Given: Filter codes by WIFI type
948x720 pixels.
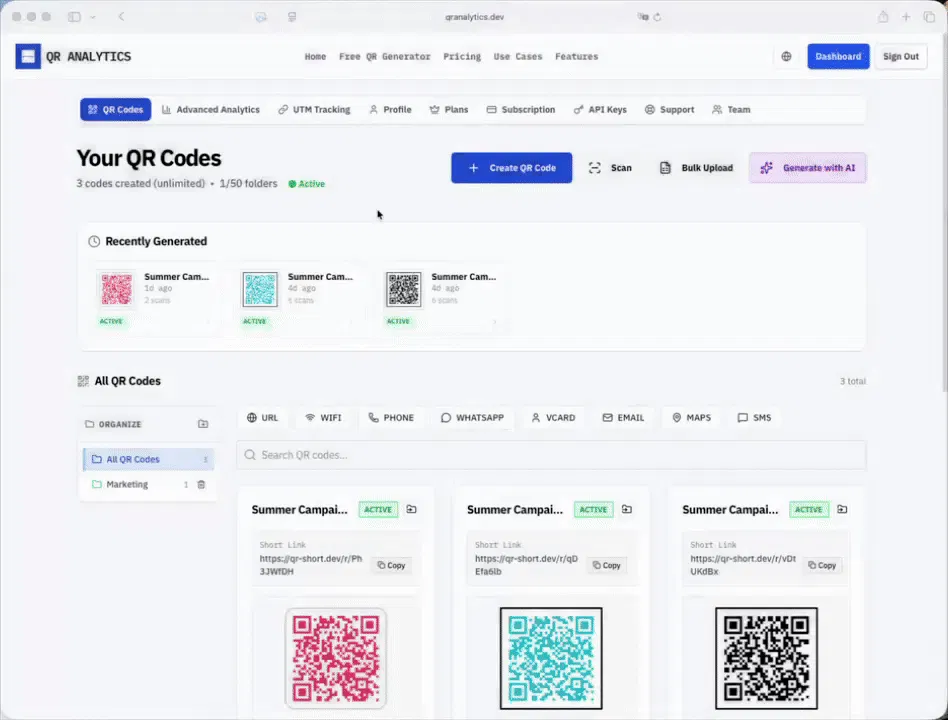Looking at the screenshot, I should [323, 417].
